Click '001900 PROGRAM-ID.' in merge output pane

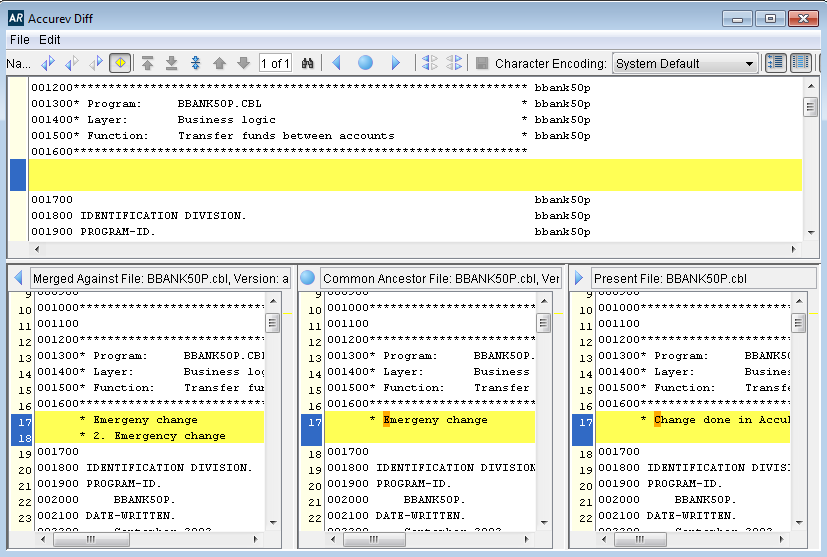(93, 232)
